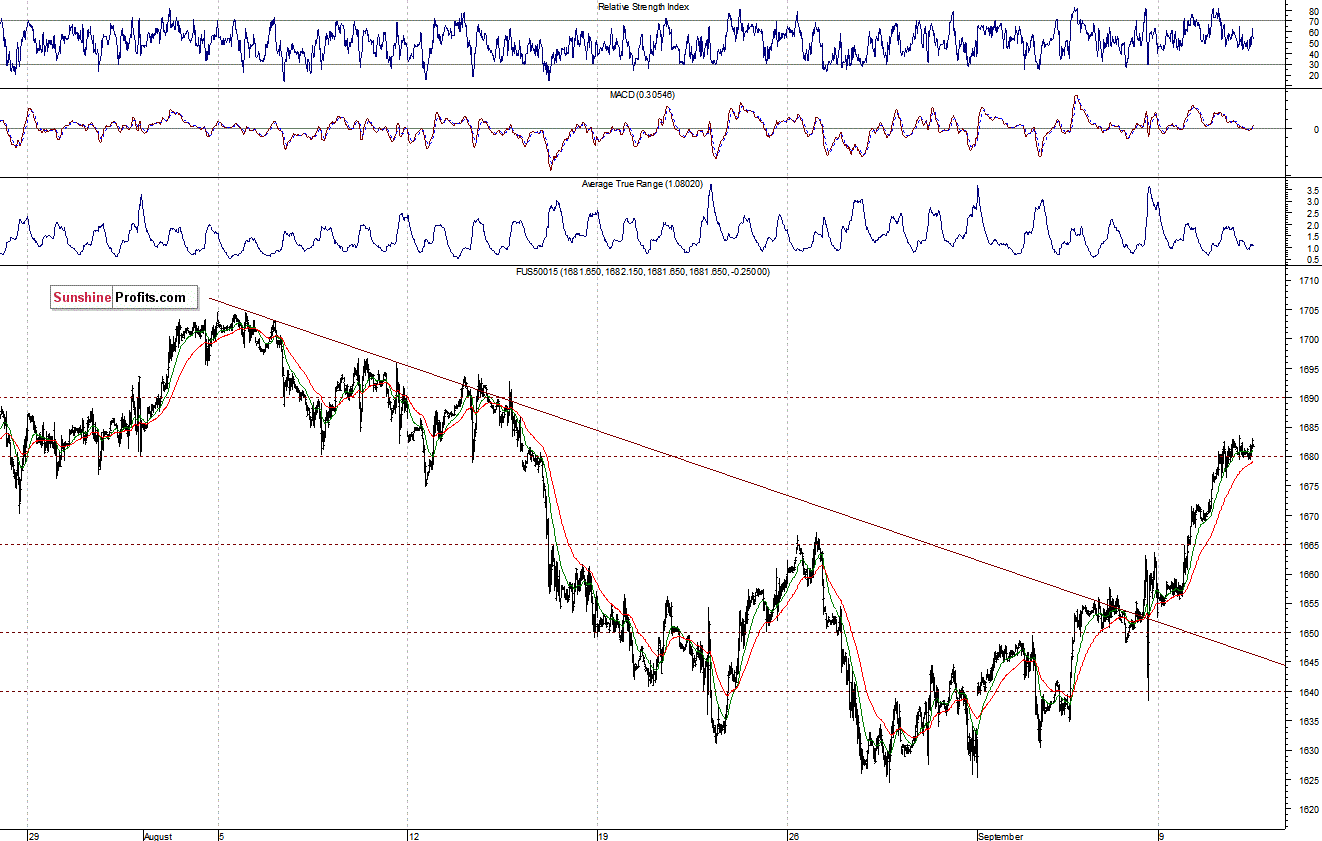The height and width of the screenshot is (841, 1322).
Task: Select the 1690 price axis label
Action: click(x=1308, y=399)
